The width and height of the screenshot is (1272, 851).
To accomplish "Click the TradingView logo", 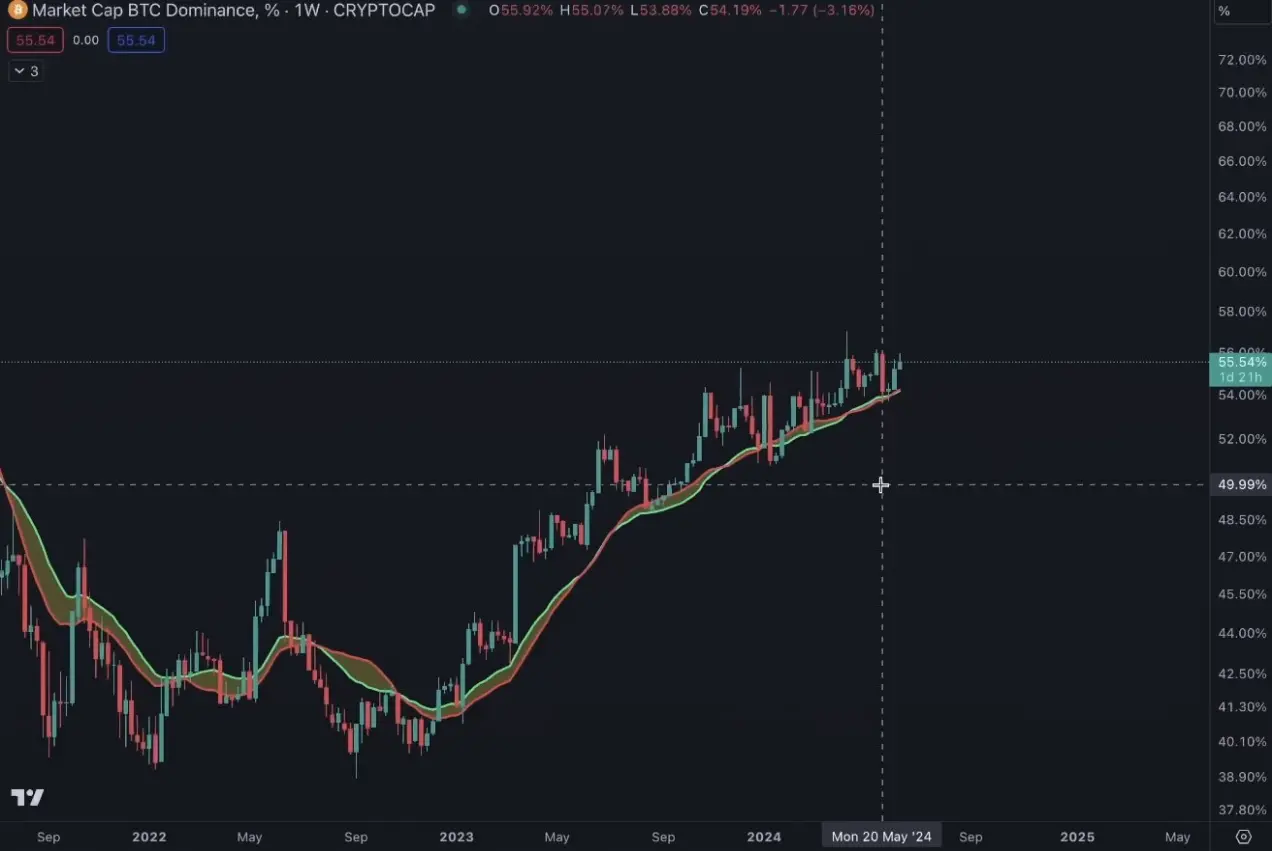I will [27, 797].
